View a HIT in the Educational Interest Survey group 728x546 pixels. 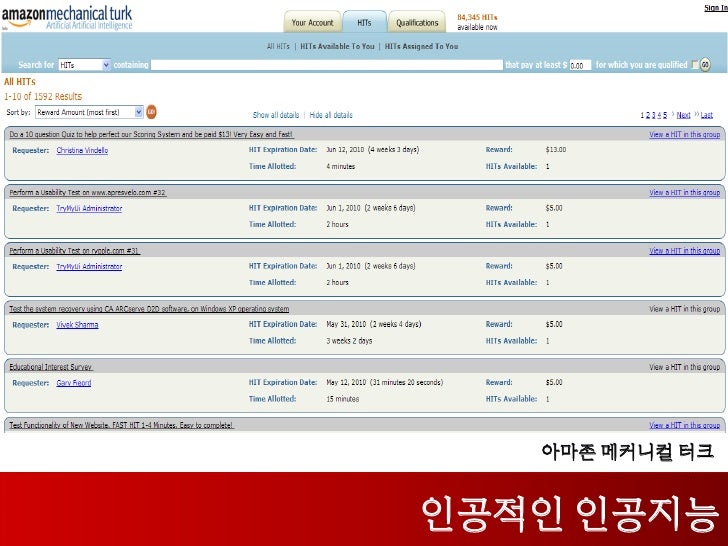(684, 367)
